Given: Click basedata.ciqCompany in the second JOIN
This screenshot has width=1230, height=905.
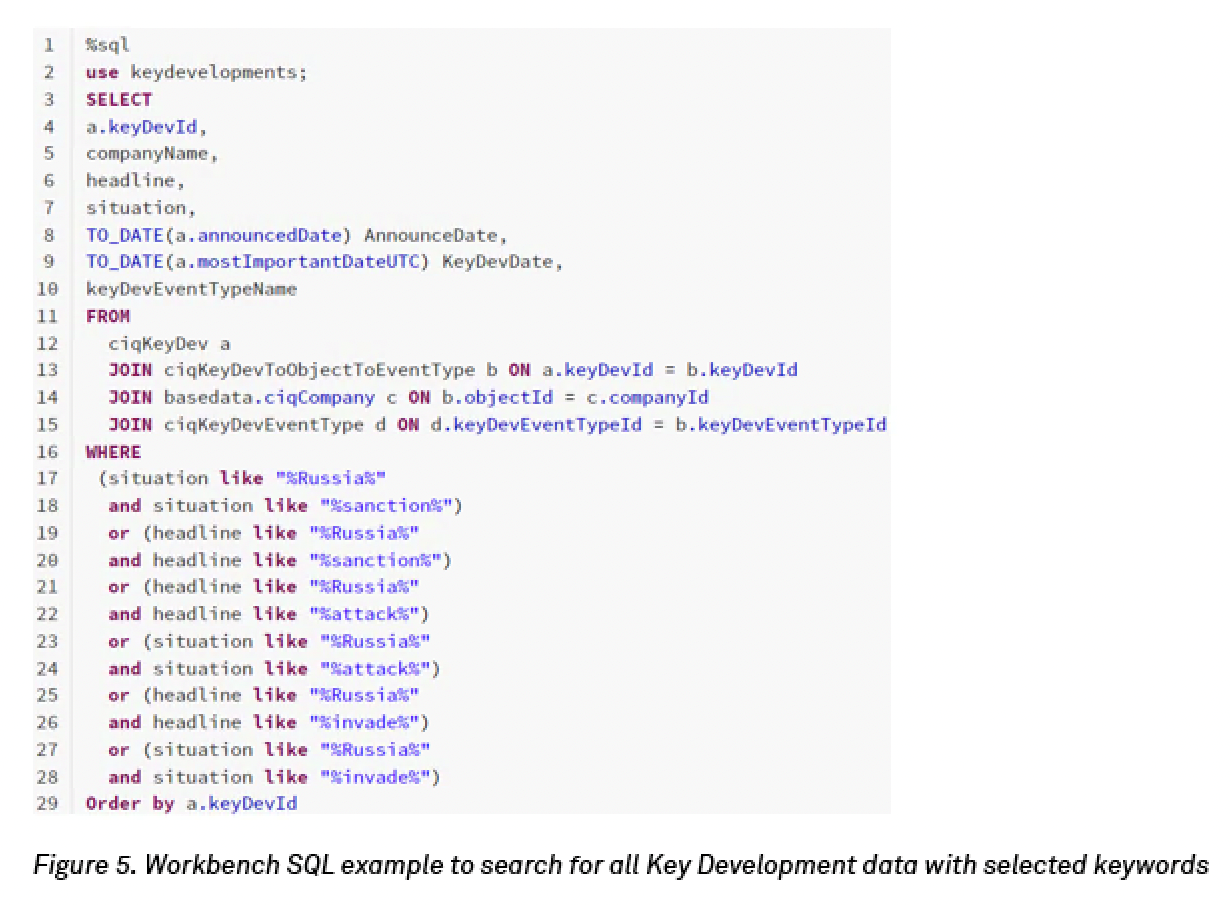Looking at the screenshot, I should point(269,397).
